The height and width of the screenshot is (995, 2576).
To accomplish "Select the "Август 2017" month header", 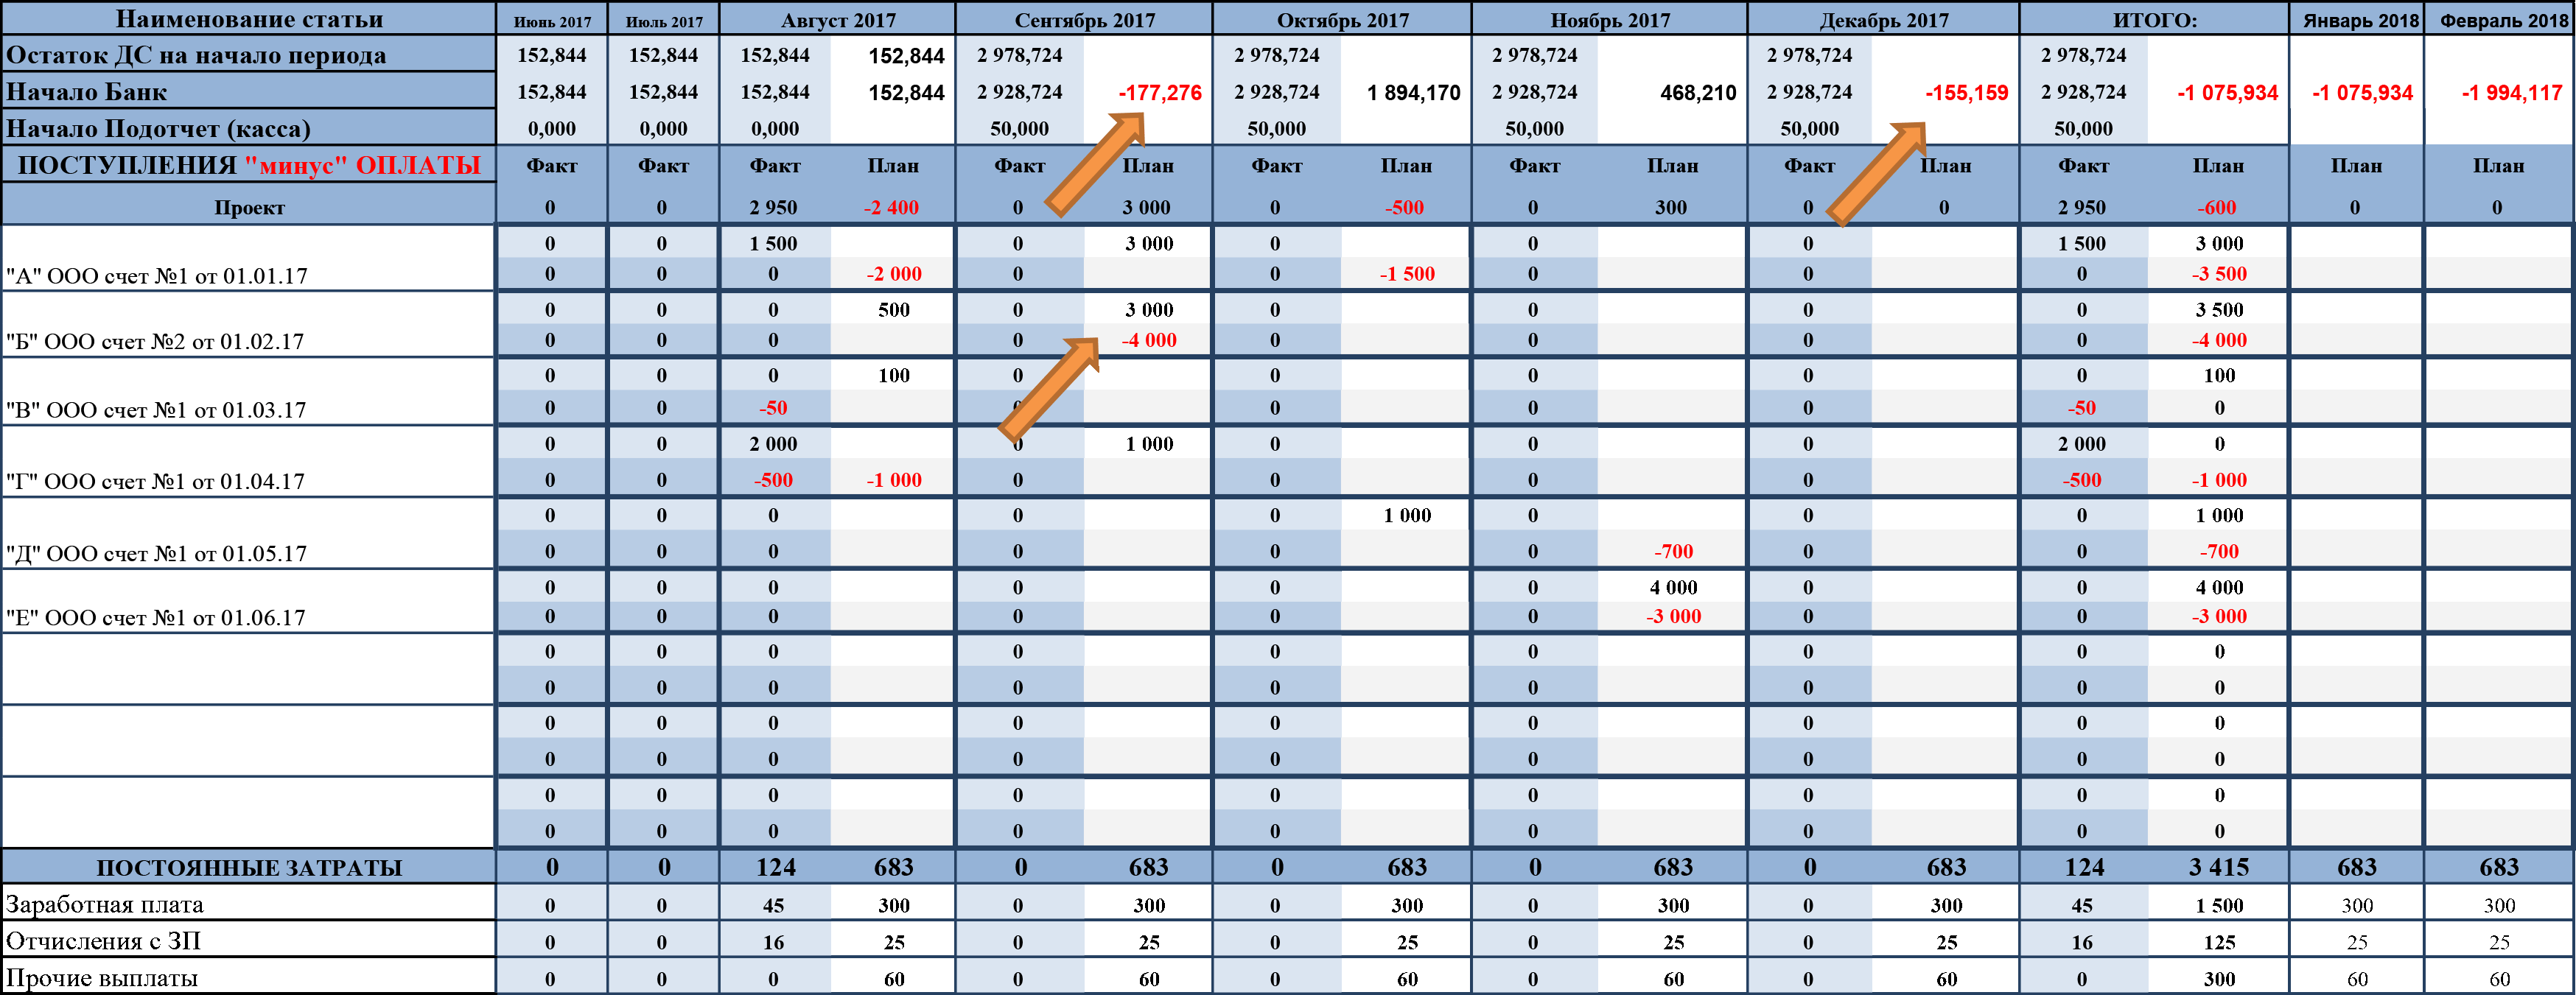I will point(838,20).
